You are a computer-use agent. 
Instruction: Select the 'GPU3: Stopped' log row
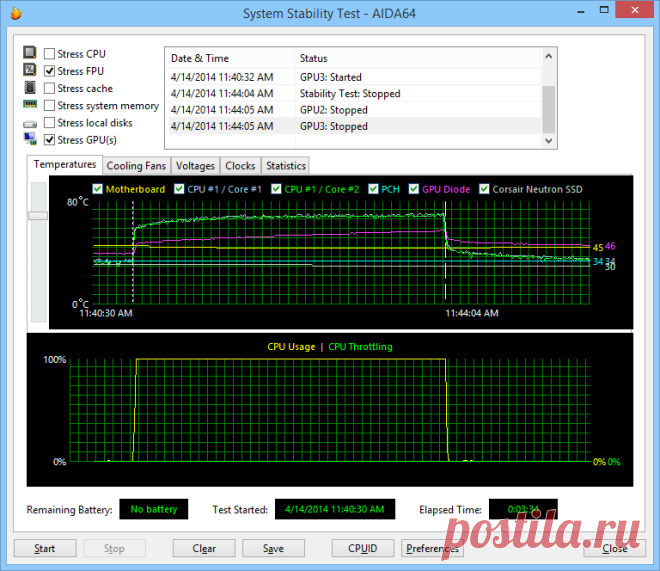pyautogui.click(x=354, y=126)
